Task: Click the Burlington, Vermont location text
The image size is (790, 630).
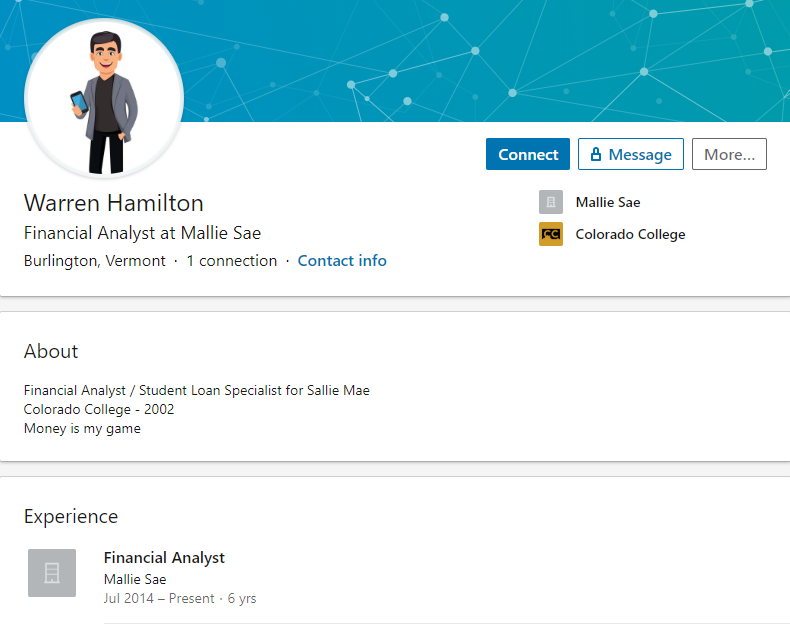Action: click(95, 260)
